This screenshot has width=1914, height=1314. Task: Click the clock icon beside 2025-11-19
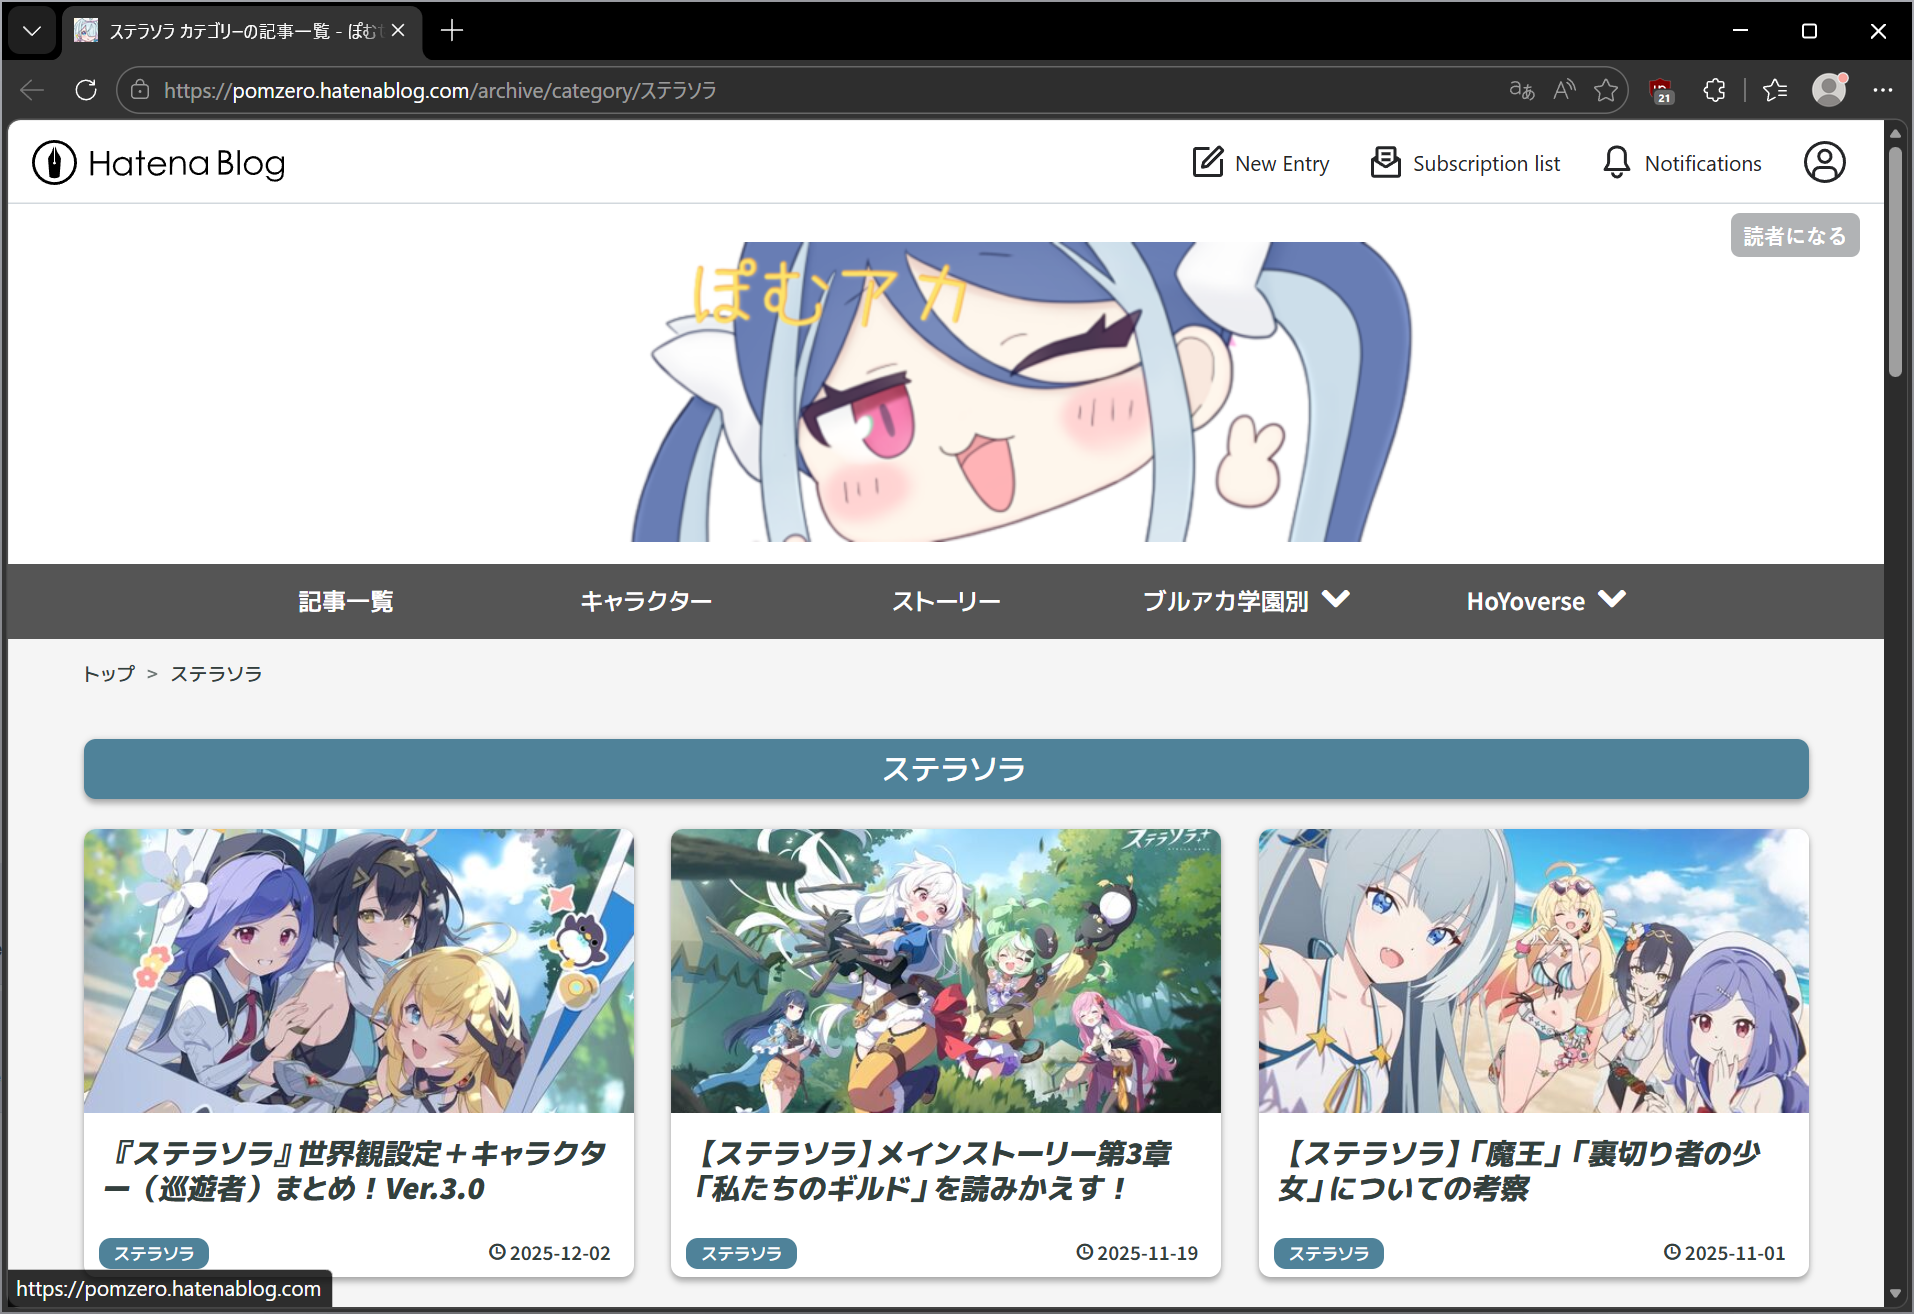click(x=1084, y=1252)
